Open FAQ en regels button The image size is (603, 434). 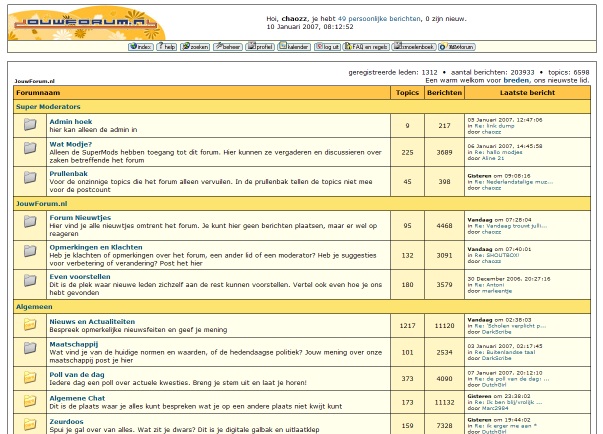(365, 47)
